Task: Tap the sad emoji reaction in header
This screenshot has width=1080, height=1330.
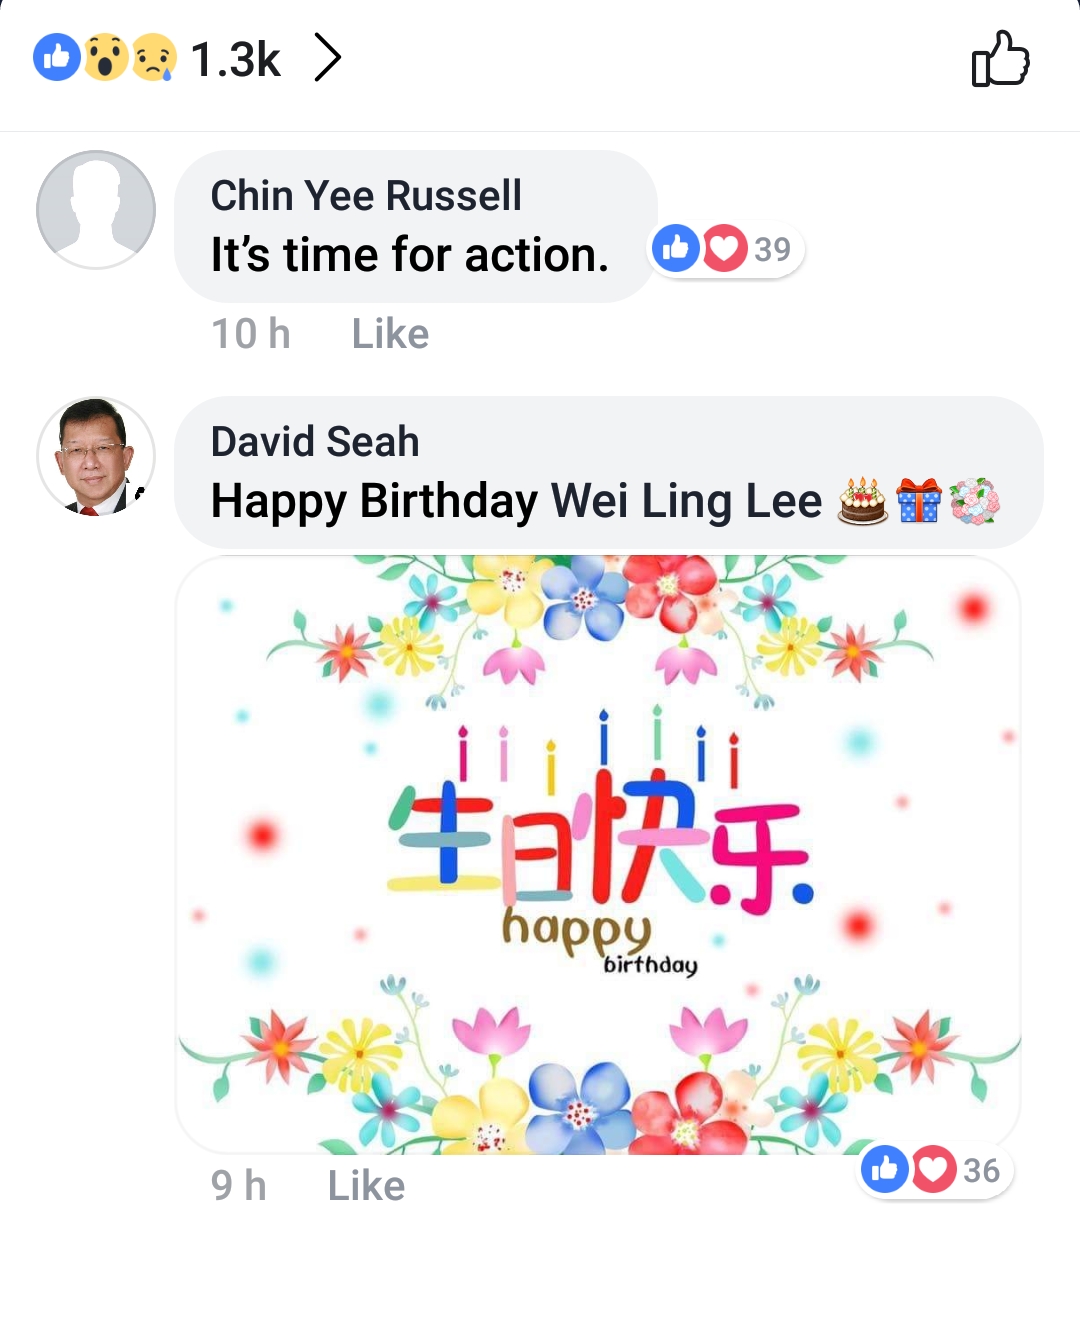Action: pos(153,57)
